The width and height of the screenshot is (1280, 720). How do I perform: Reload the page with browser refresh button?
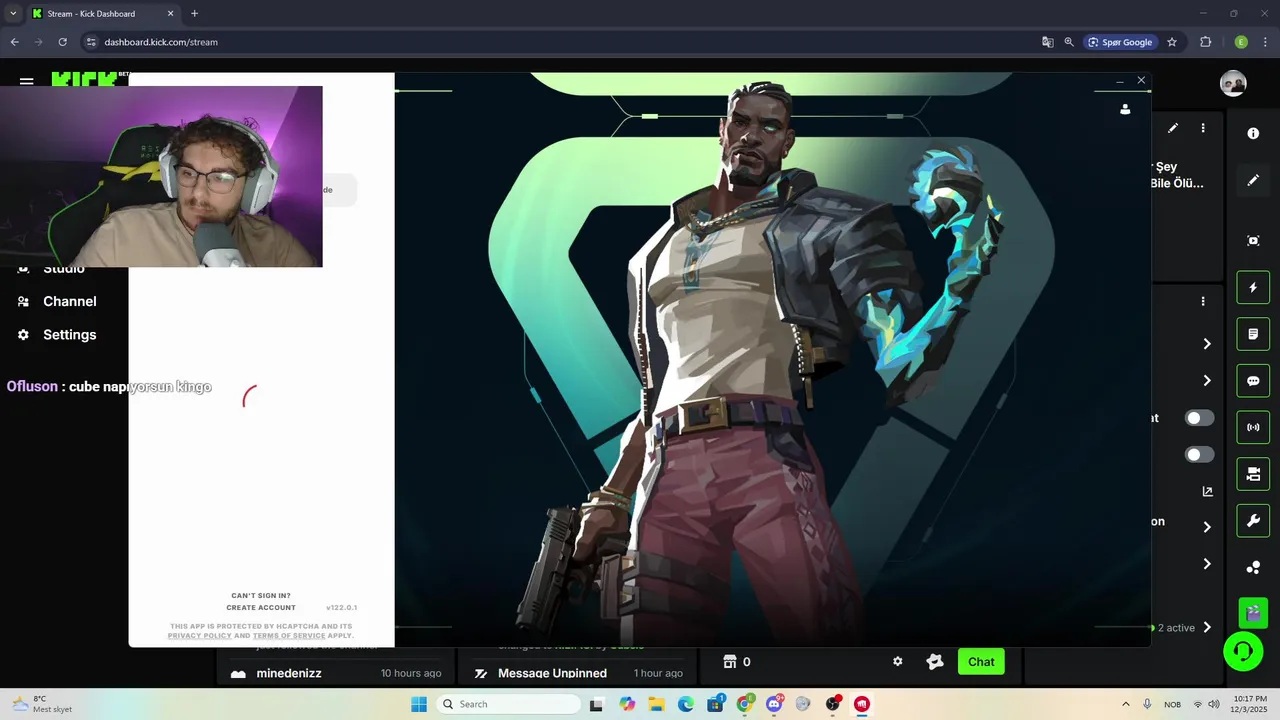[62, 42]
